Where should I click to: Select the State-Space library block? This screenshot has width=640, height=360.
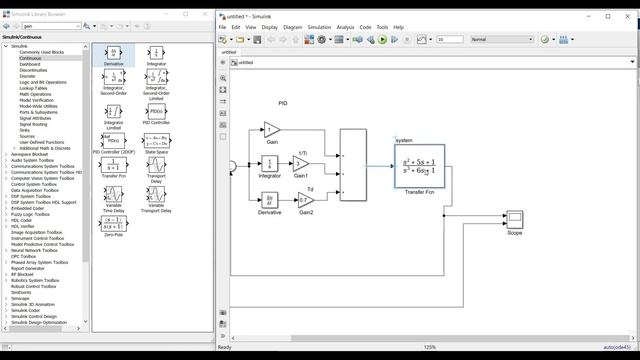[156, 144]
